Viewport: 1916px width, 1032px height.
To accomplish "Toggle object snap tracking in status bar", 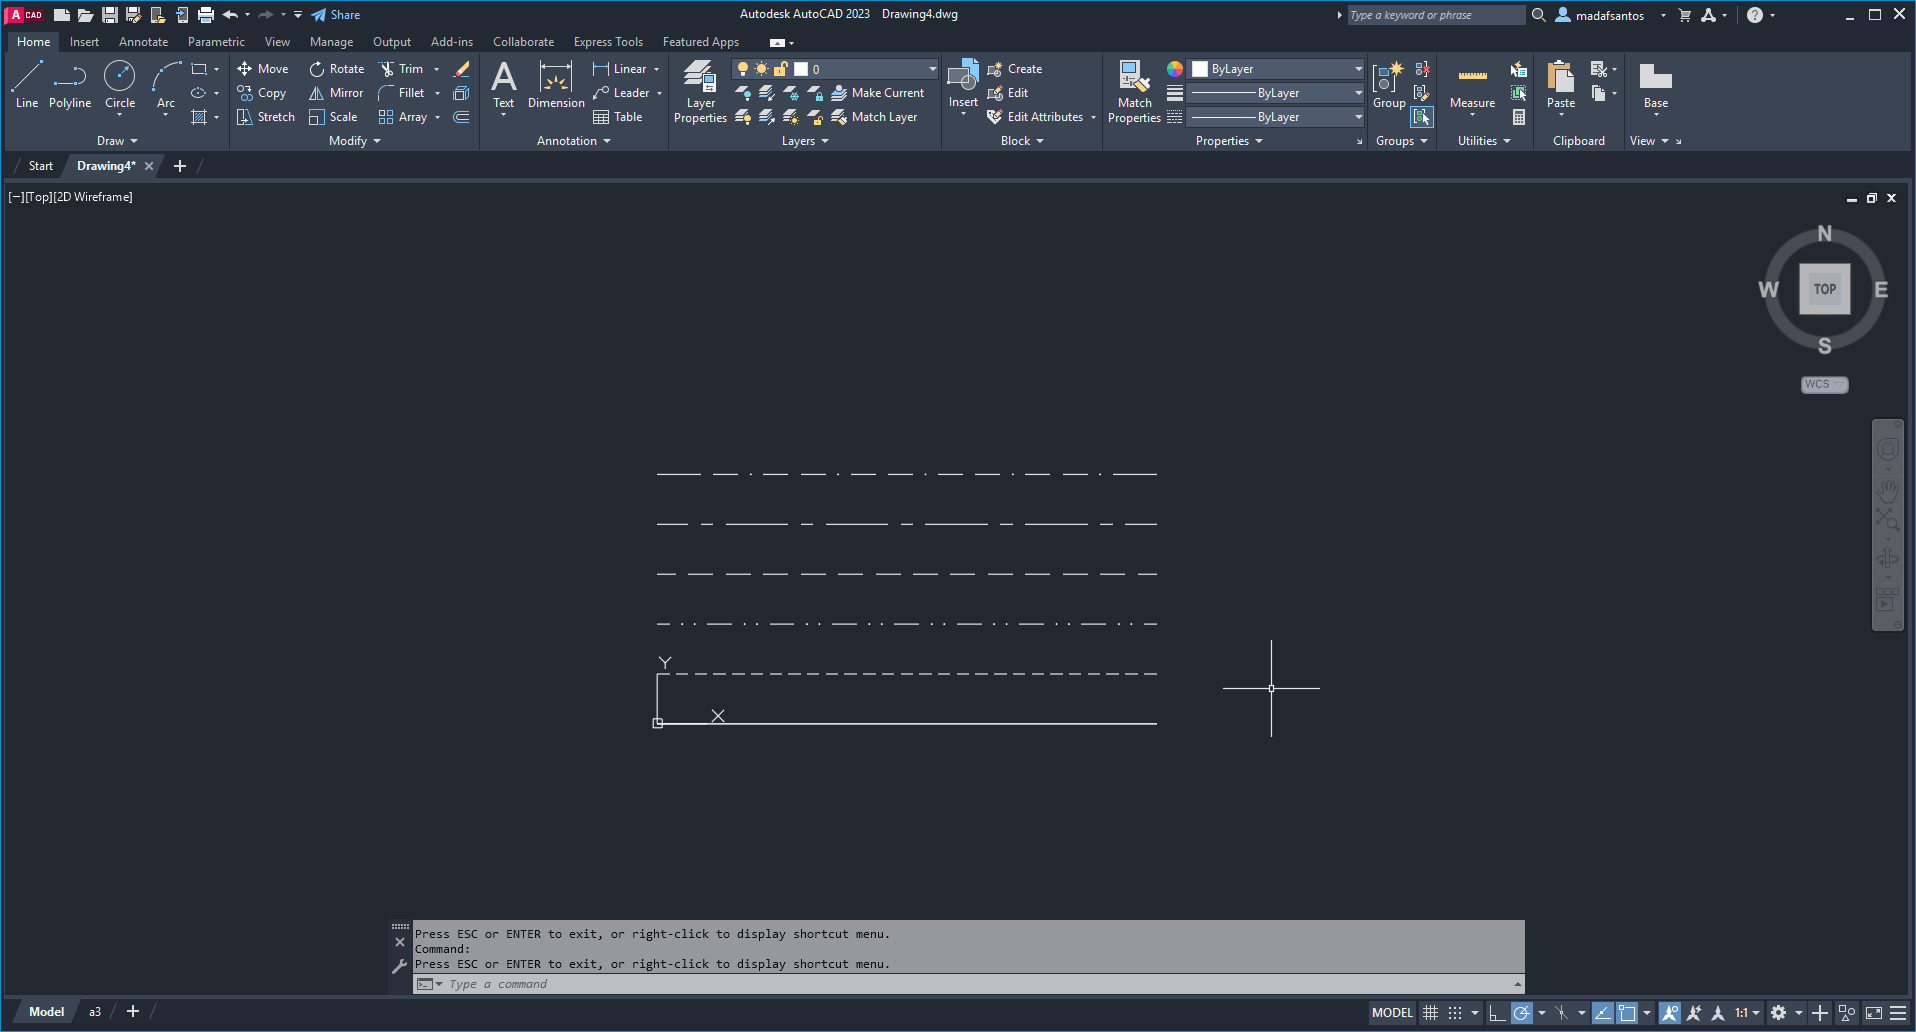I will tap(1602, 1013).
